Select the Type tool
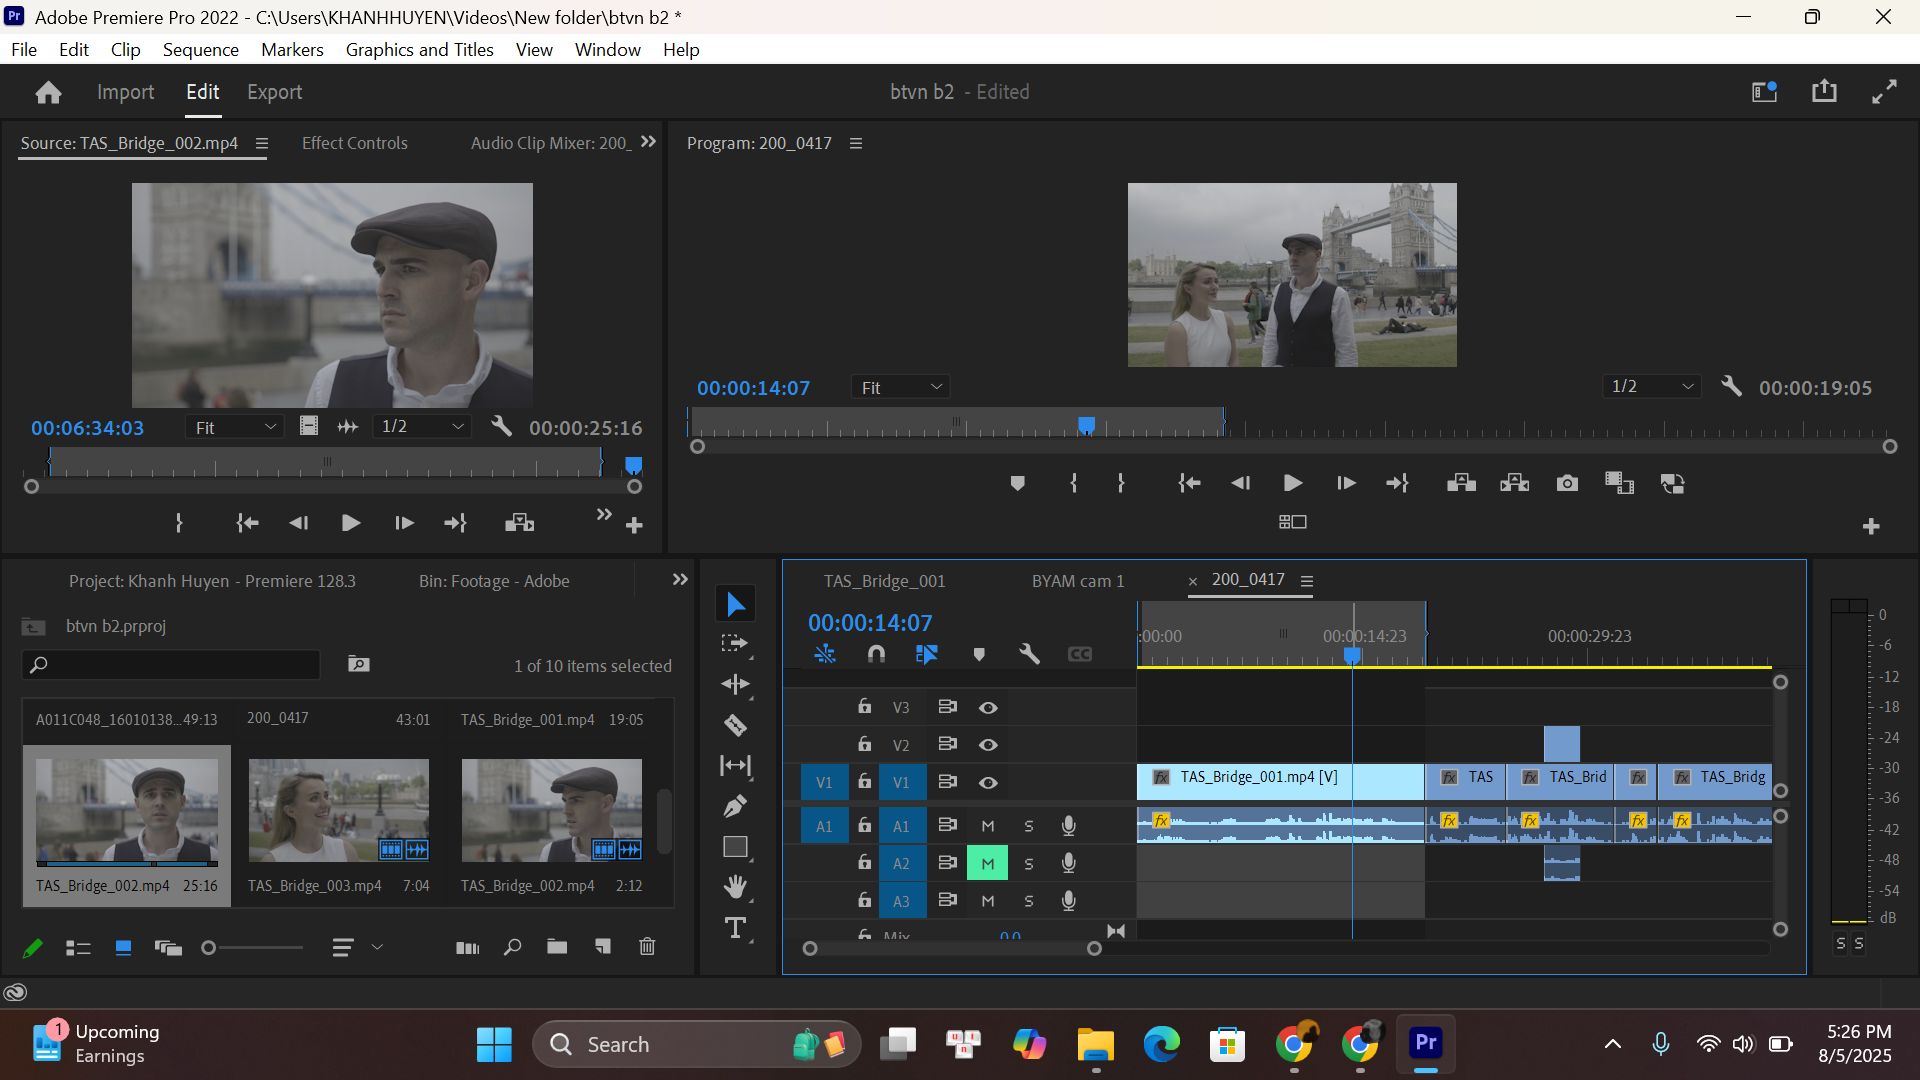This screenshot has height=1080, width=1920. tap(735, 928)
